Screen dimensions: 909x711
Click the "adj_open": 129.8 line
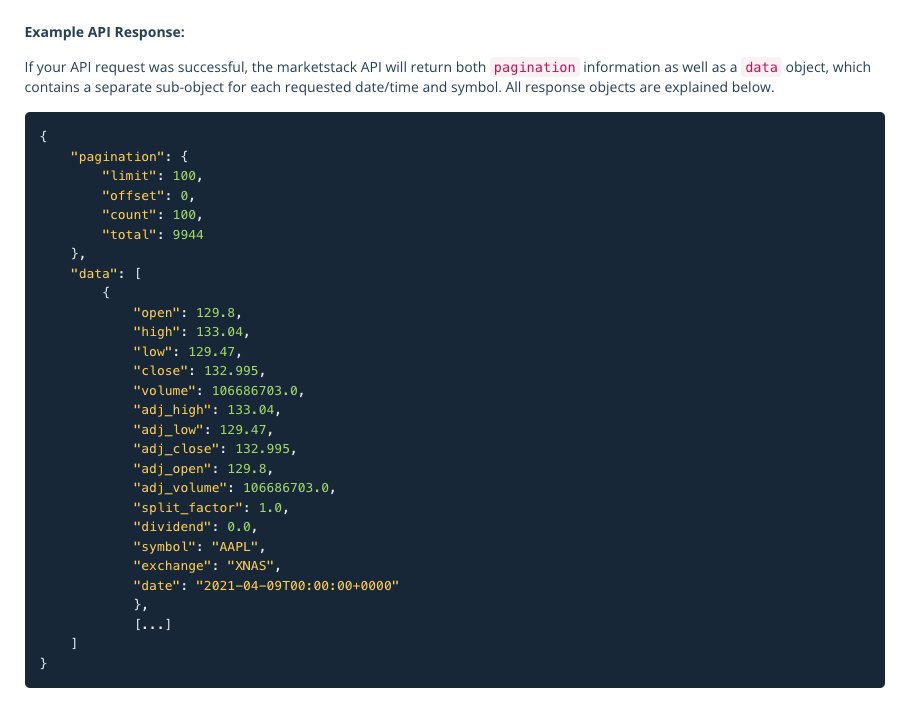tap(203, 469)
